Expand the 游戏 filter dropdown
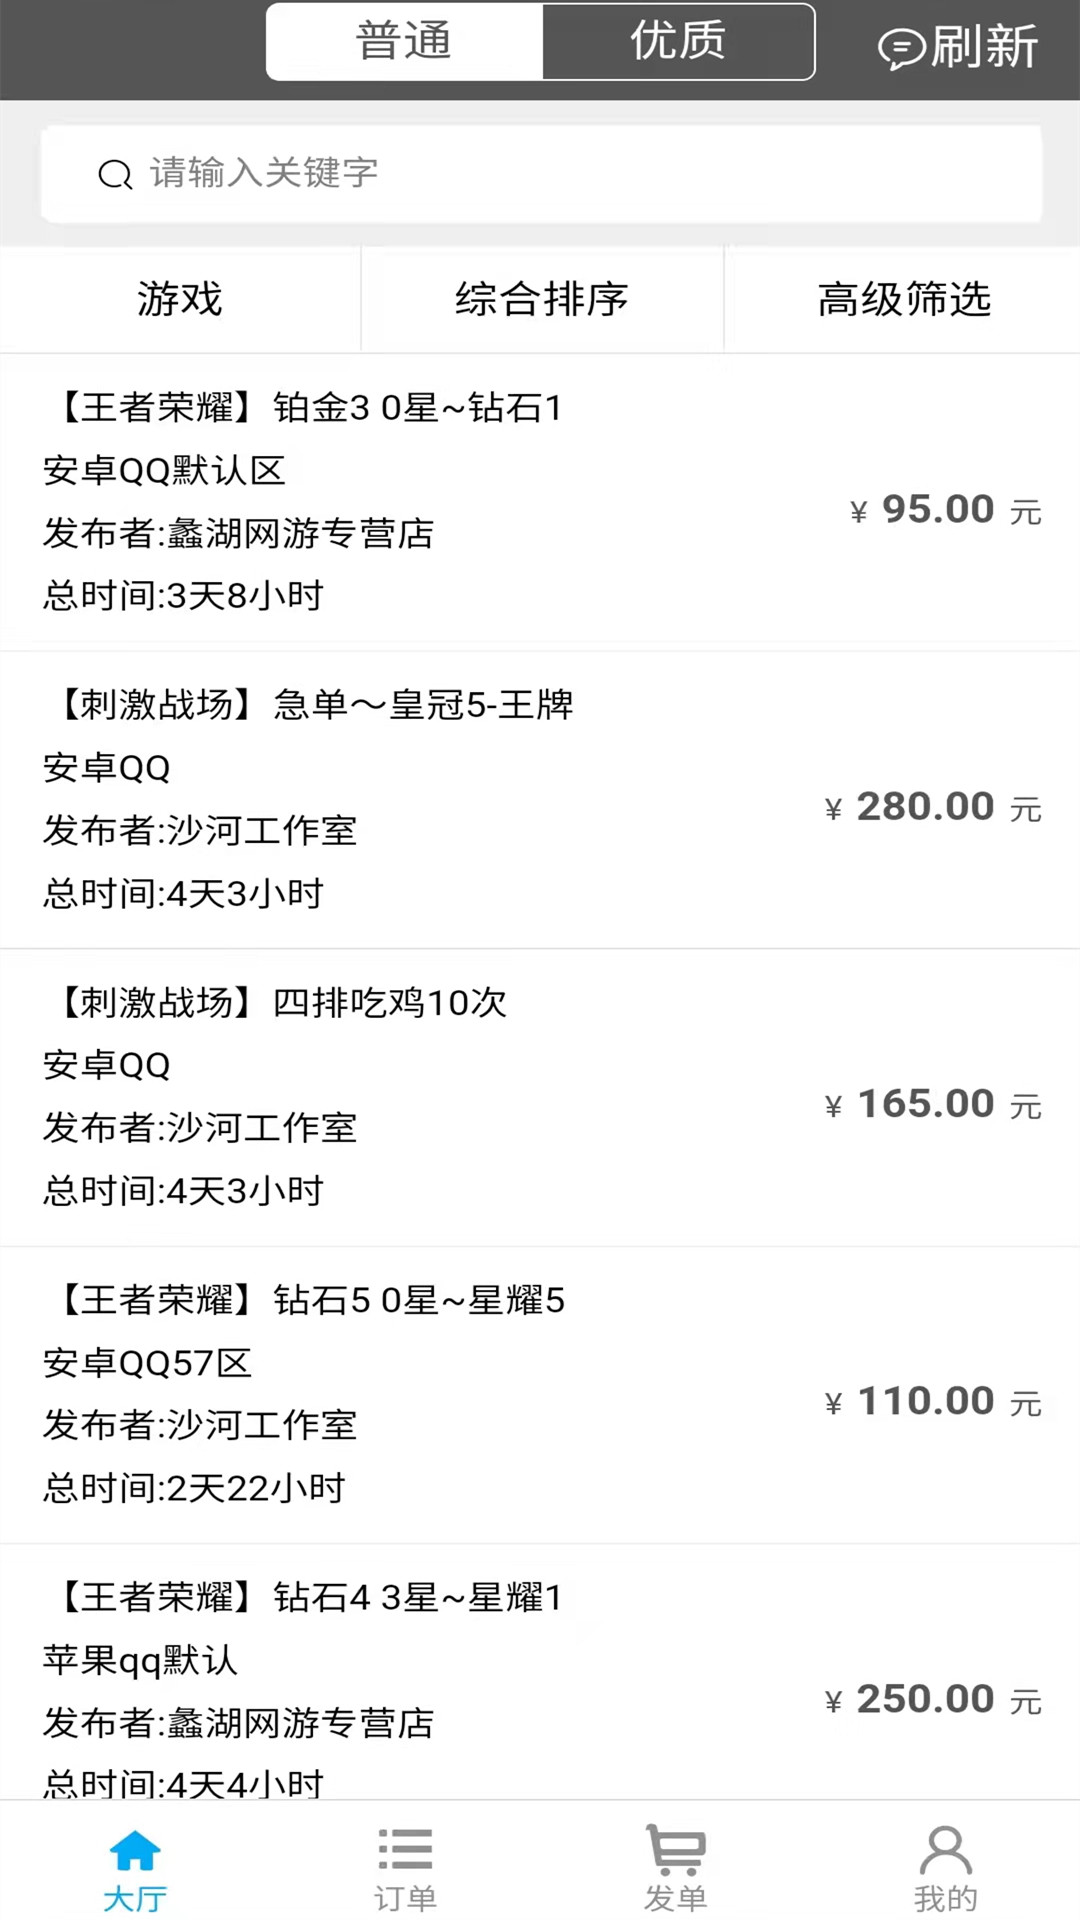 tap(180, 299)
